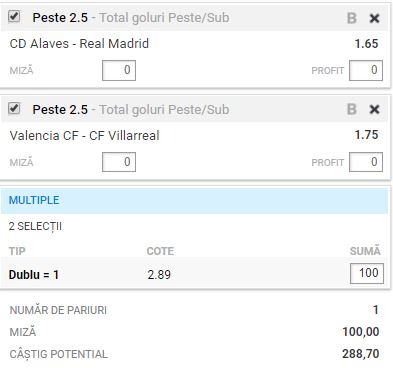The width and height of the screenshot is (393, 368).
Task: Click the B banker icon for Valencia CF bet
Action: tap(352, 109)
